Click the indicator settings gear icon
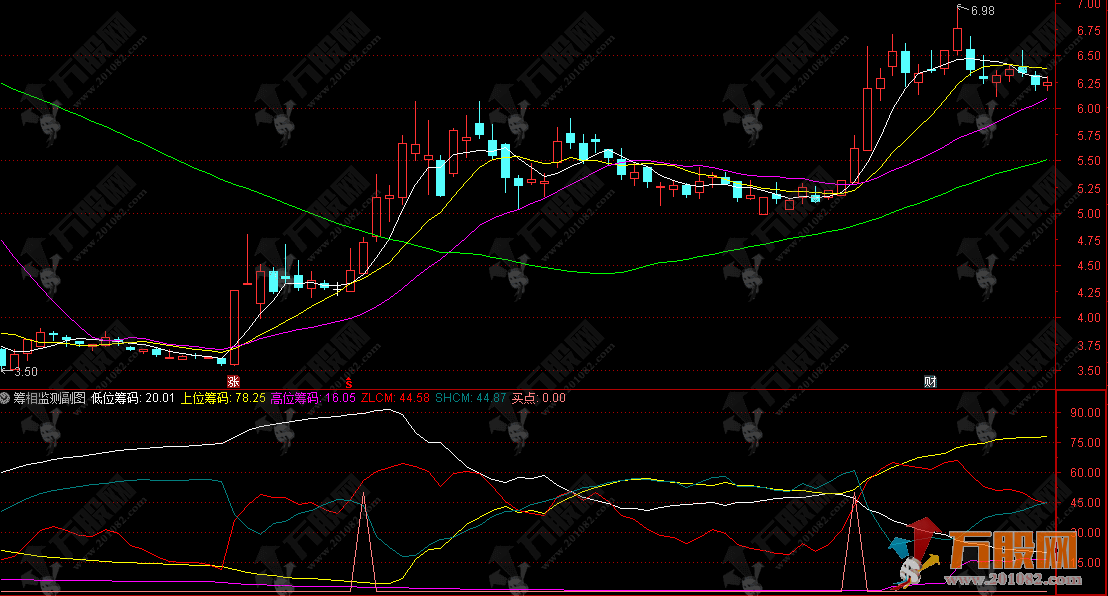This screenshot has height=596, width=1108. 6,397
